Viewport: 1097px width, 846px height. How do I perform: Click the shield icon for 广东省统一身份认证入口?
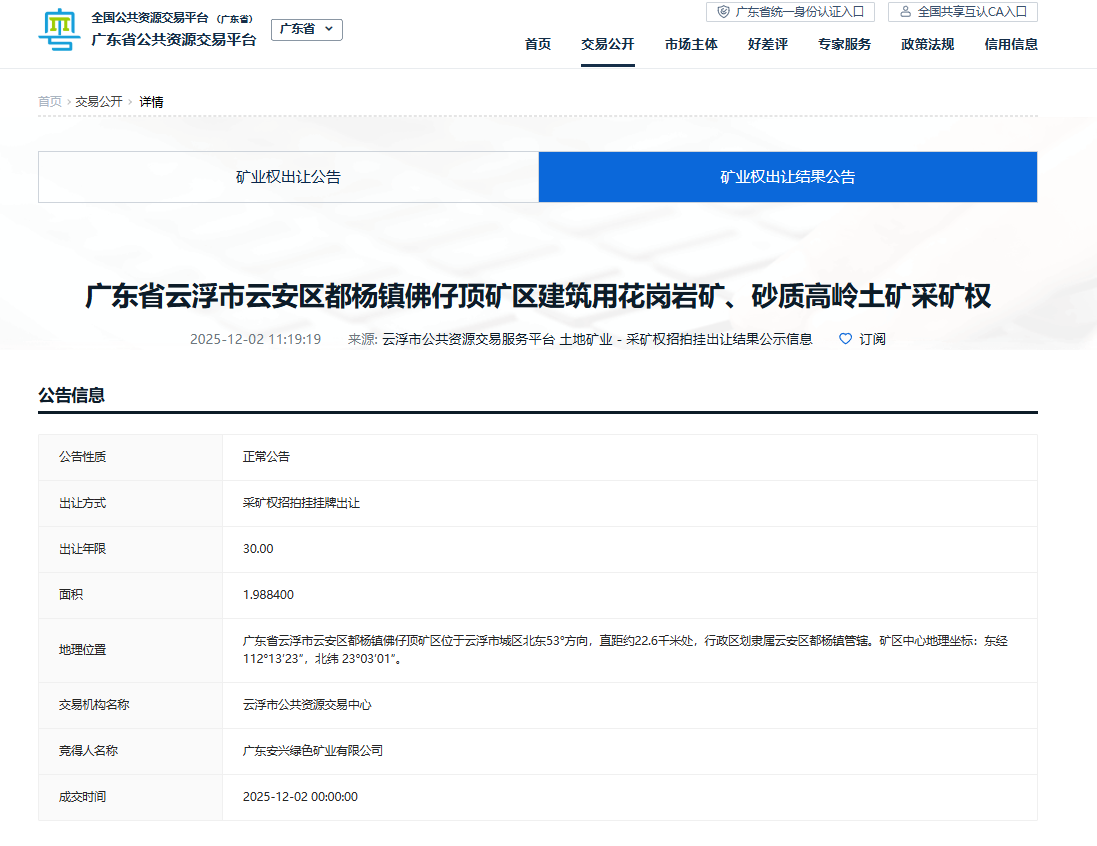pyautogui.click(x=723, y=12)
